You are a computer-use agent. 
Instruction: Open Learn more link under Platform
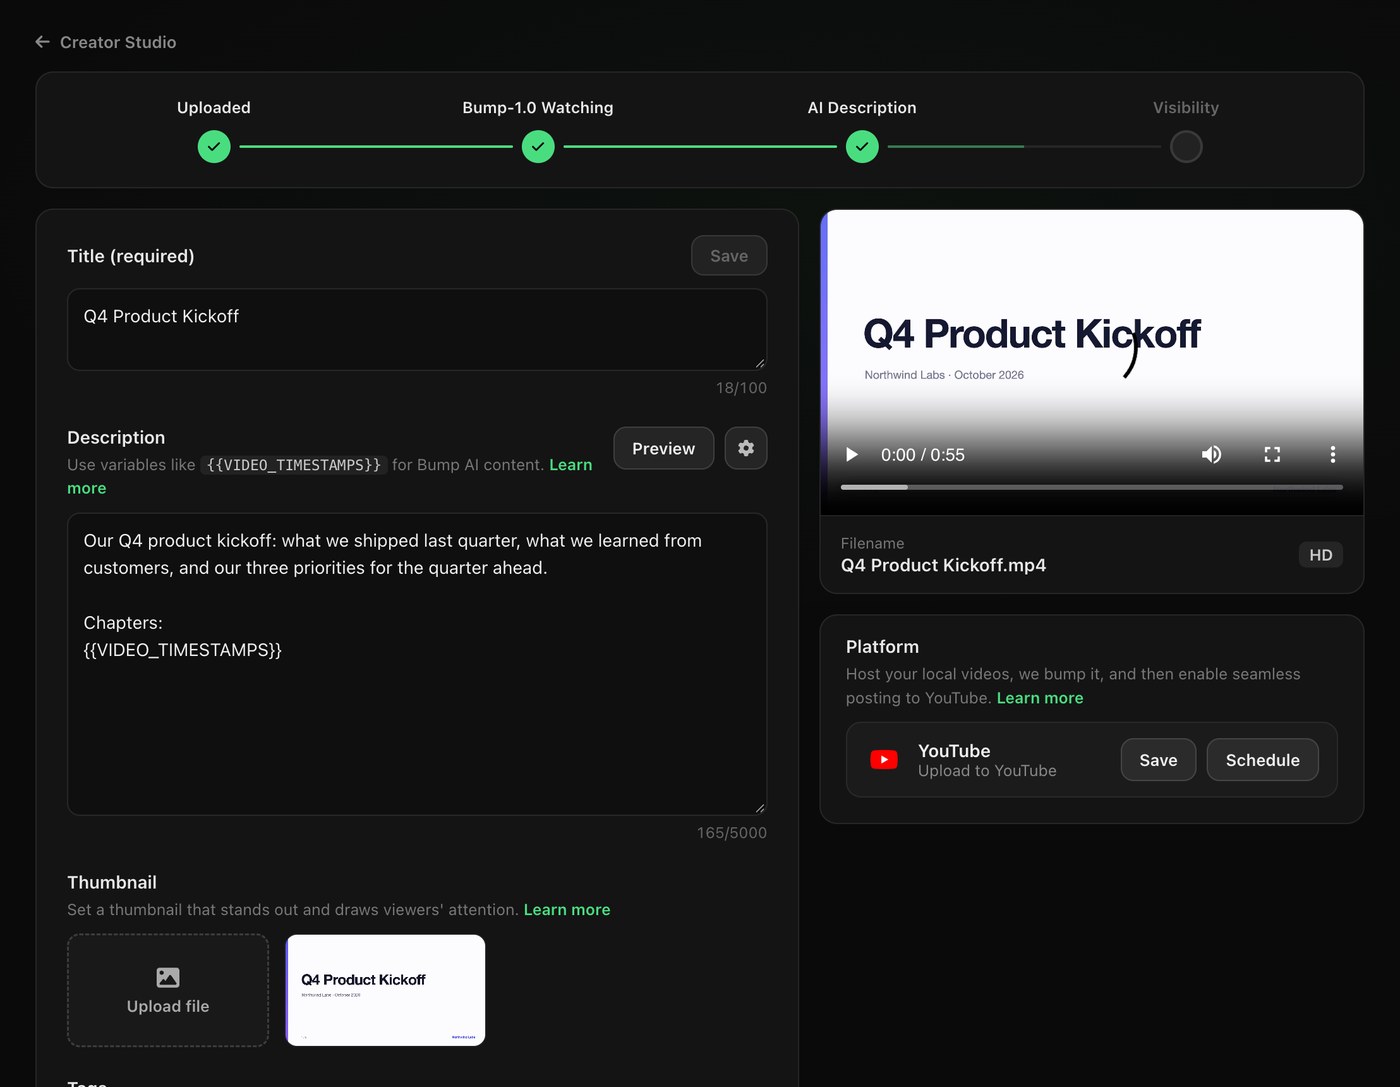point(1040,698)
